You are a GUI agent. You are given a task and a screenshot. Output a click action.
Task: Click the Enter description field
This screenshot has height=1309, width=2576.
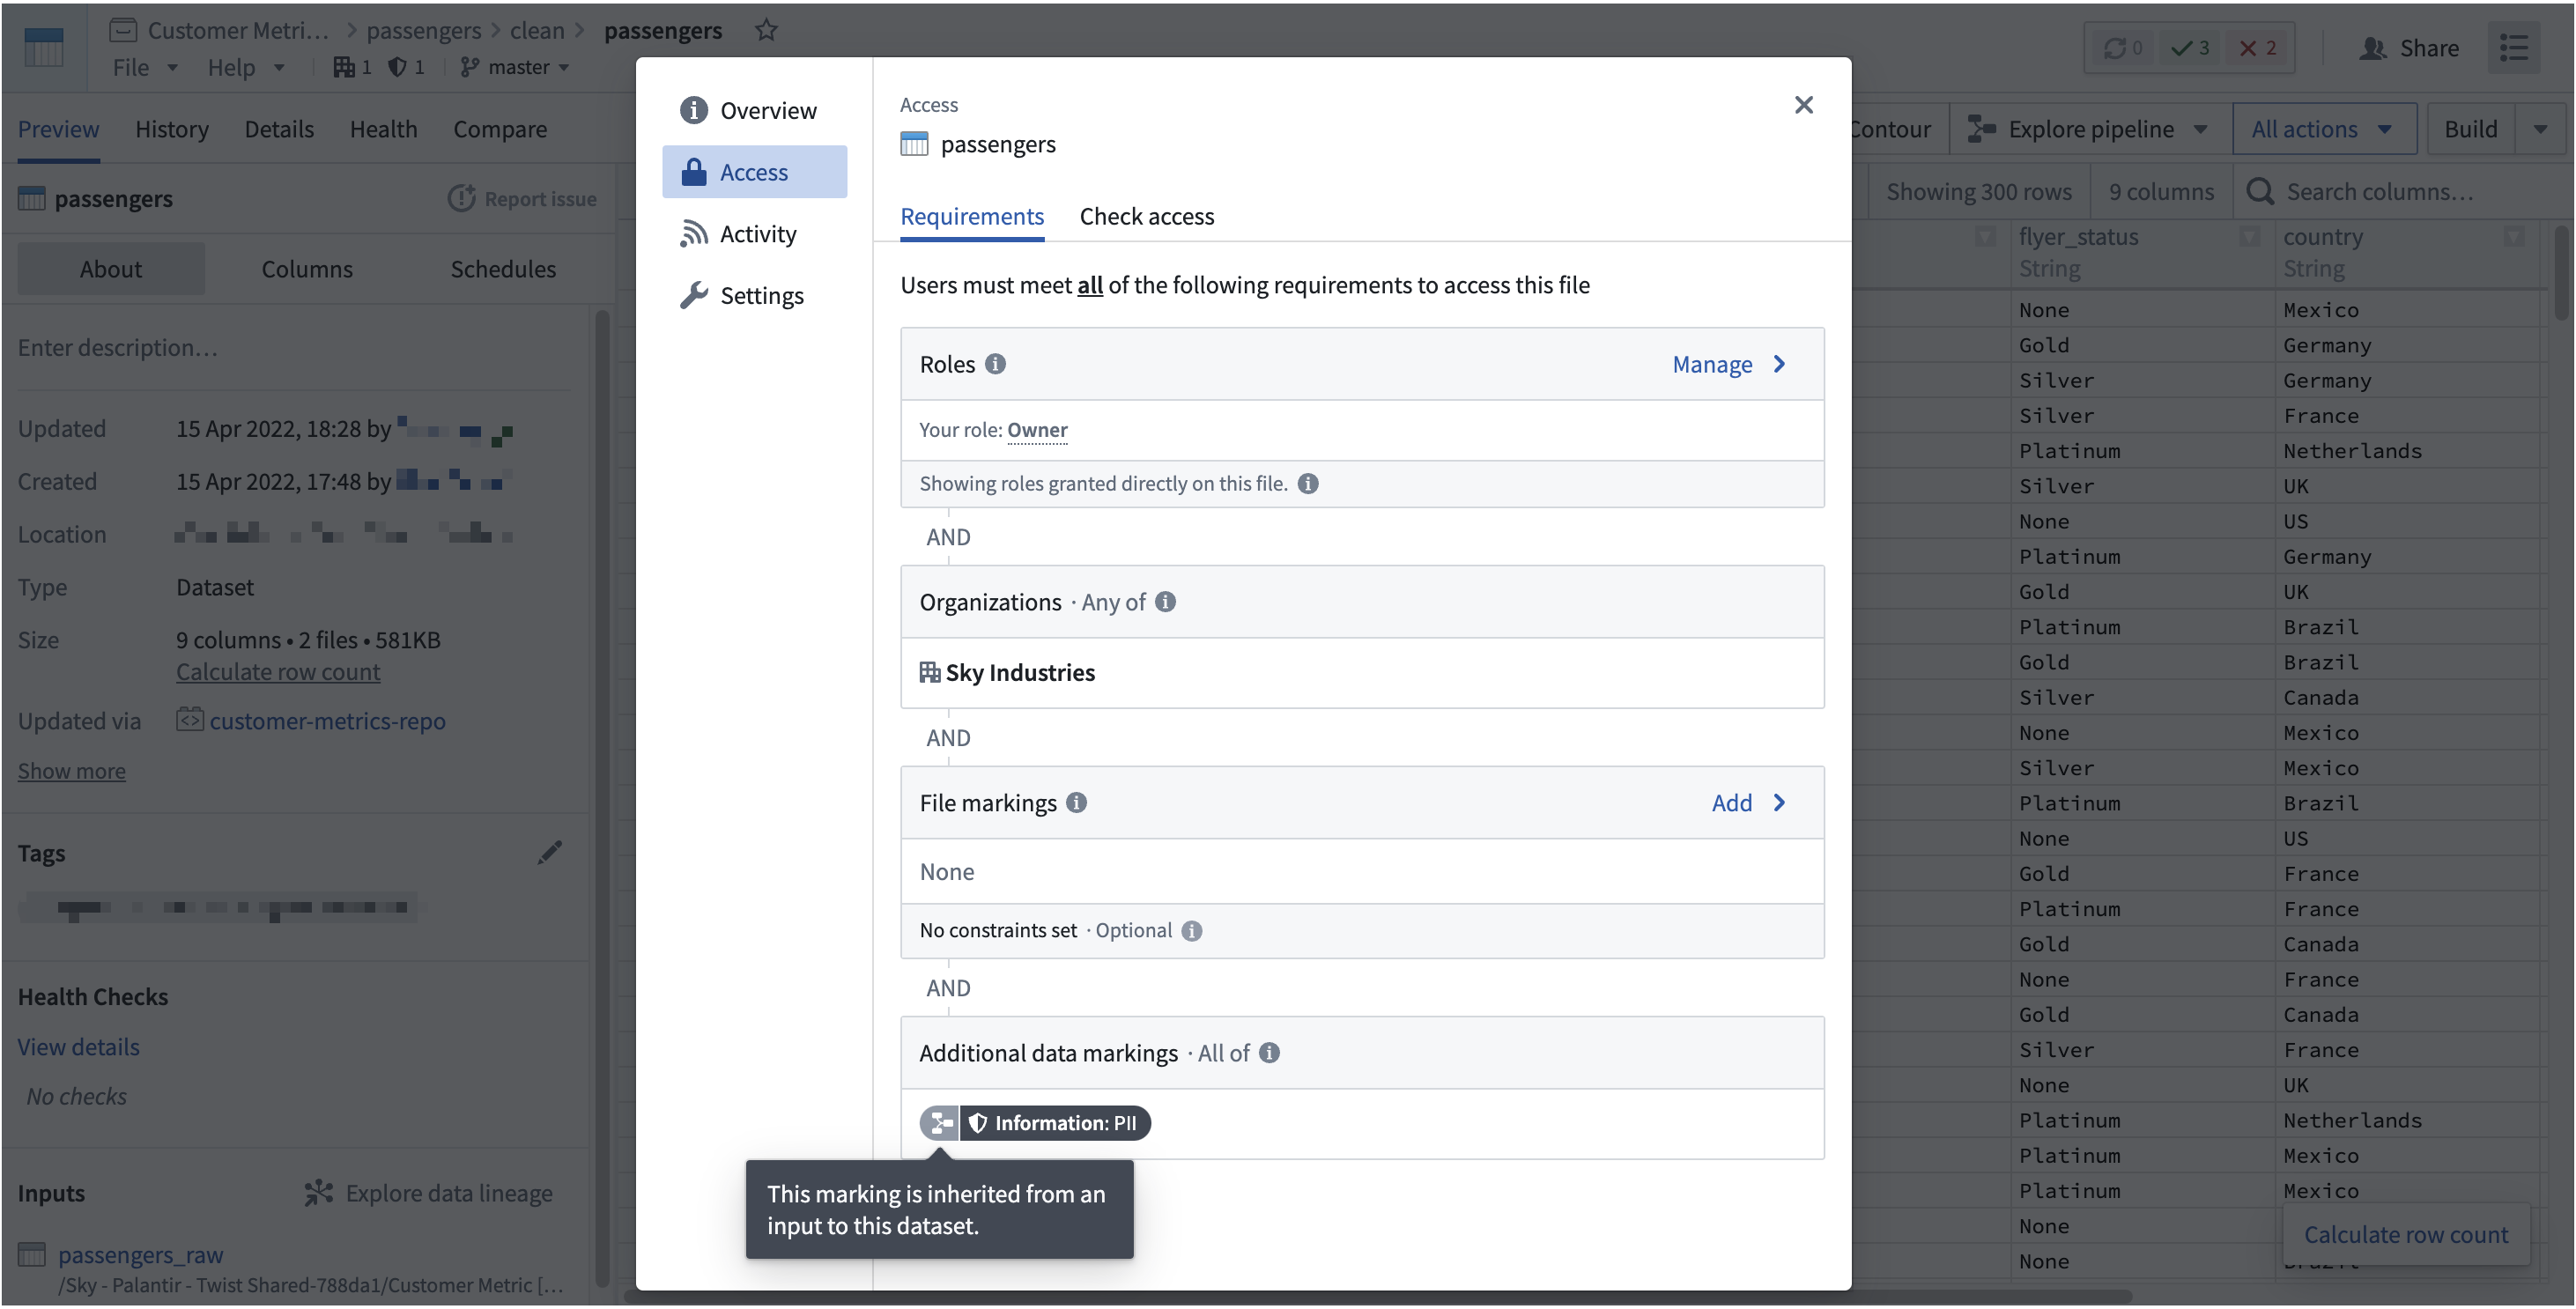click(x=295, y=348)
